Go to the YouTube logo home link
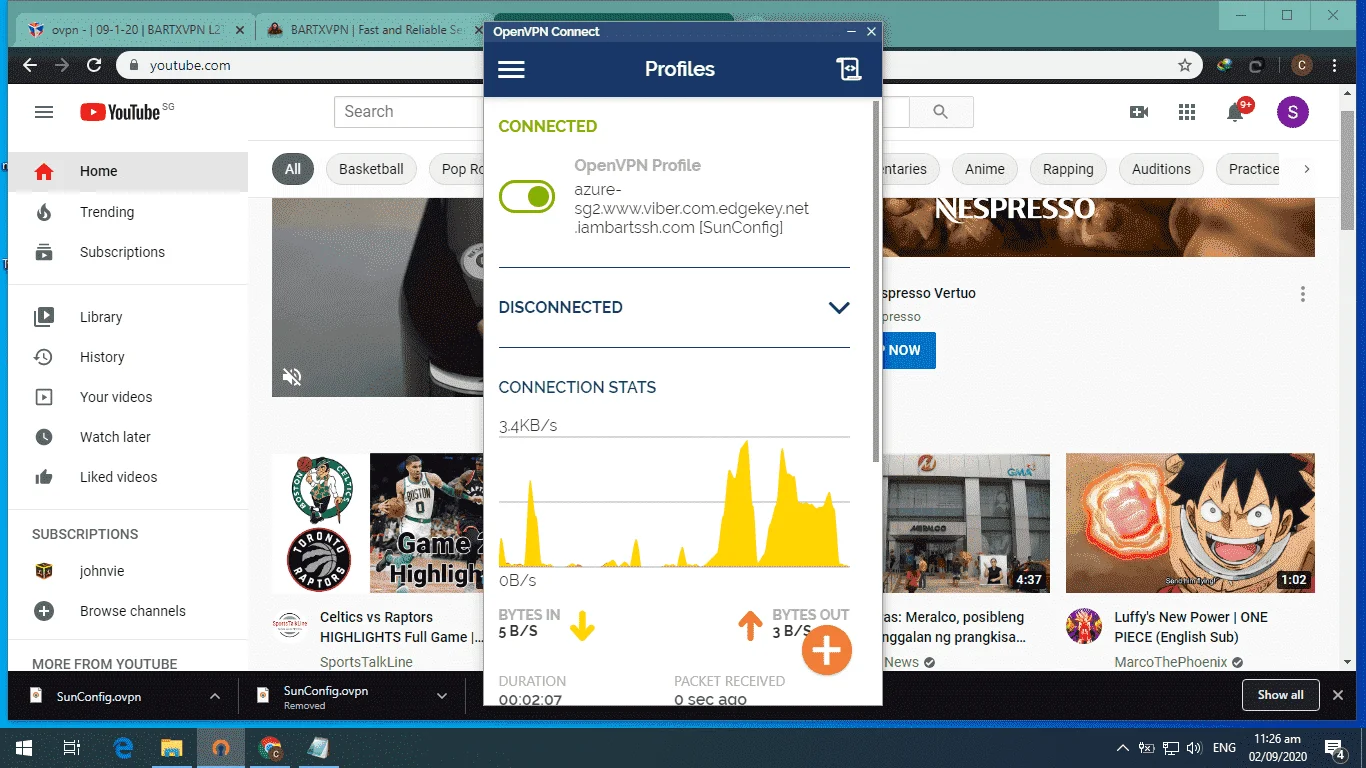 (x=121, y=112)
